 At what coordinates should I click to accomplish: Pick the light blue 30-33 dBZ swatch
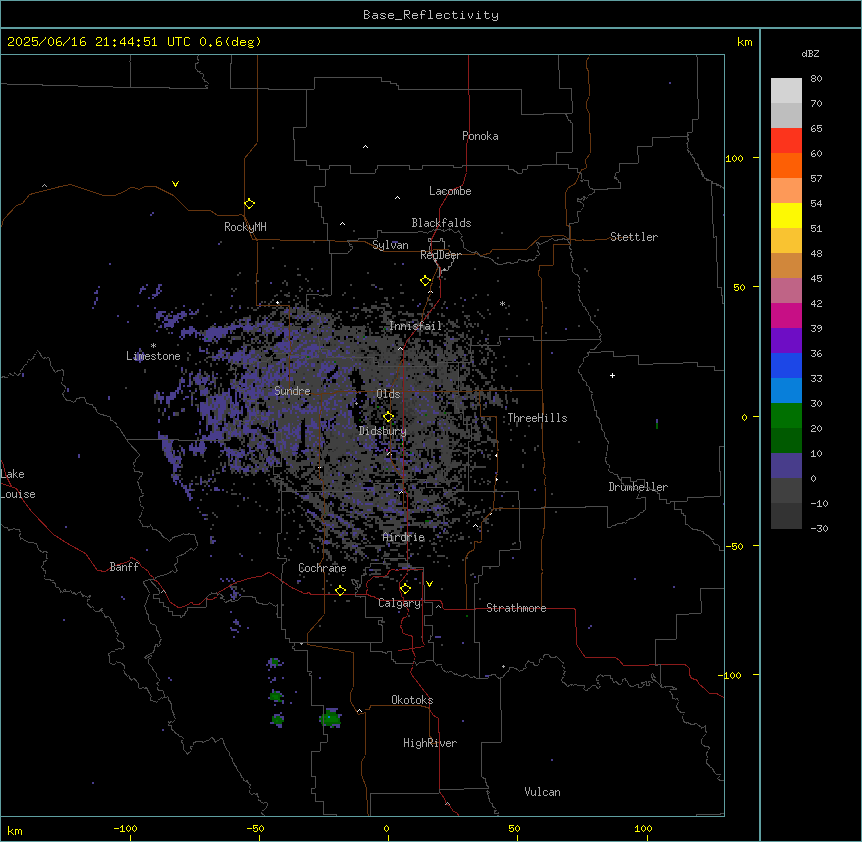(786, 390)
